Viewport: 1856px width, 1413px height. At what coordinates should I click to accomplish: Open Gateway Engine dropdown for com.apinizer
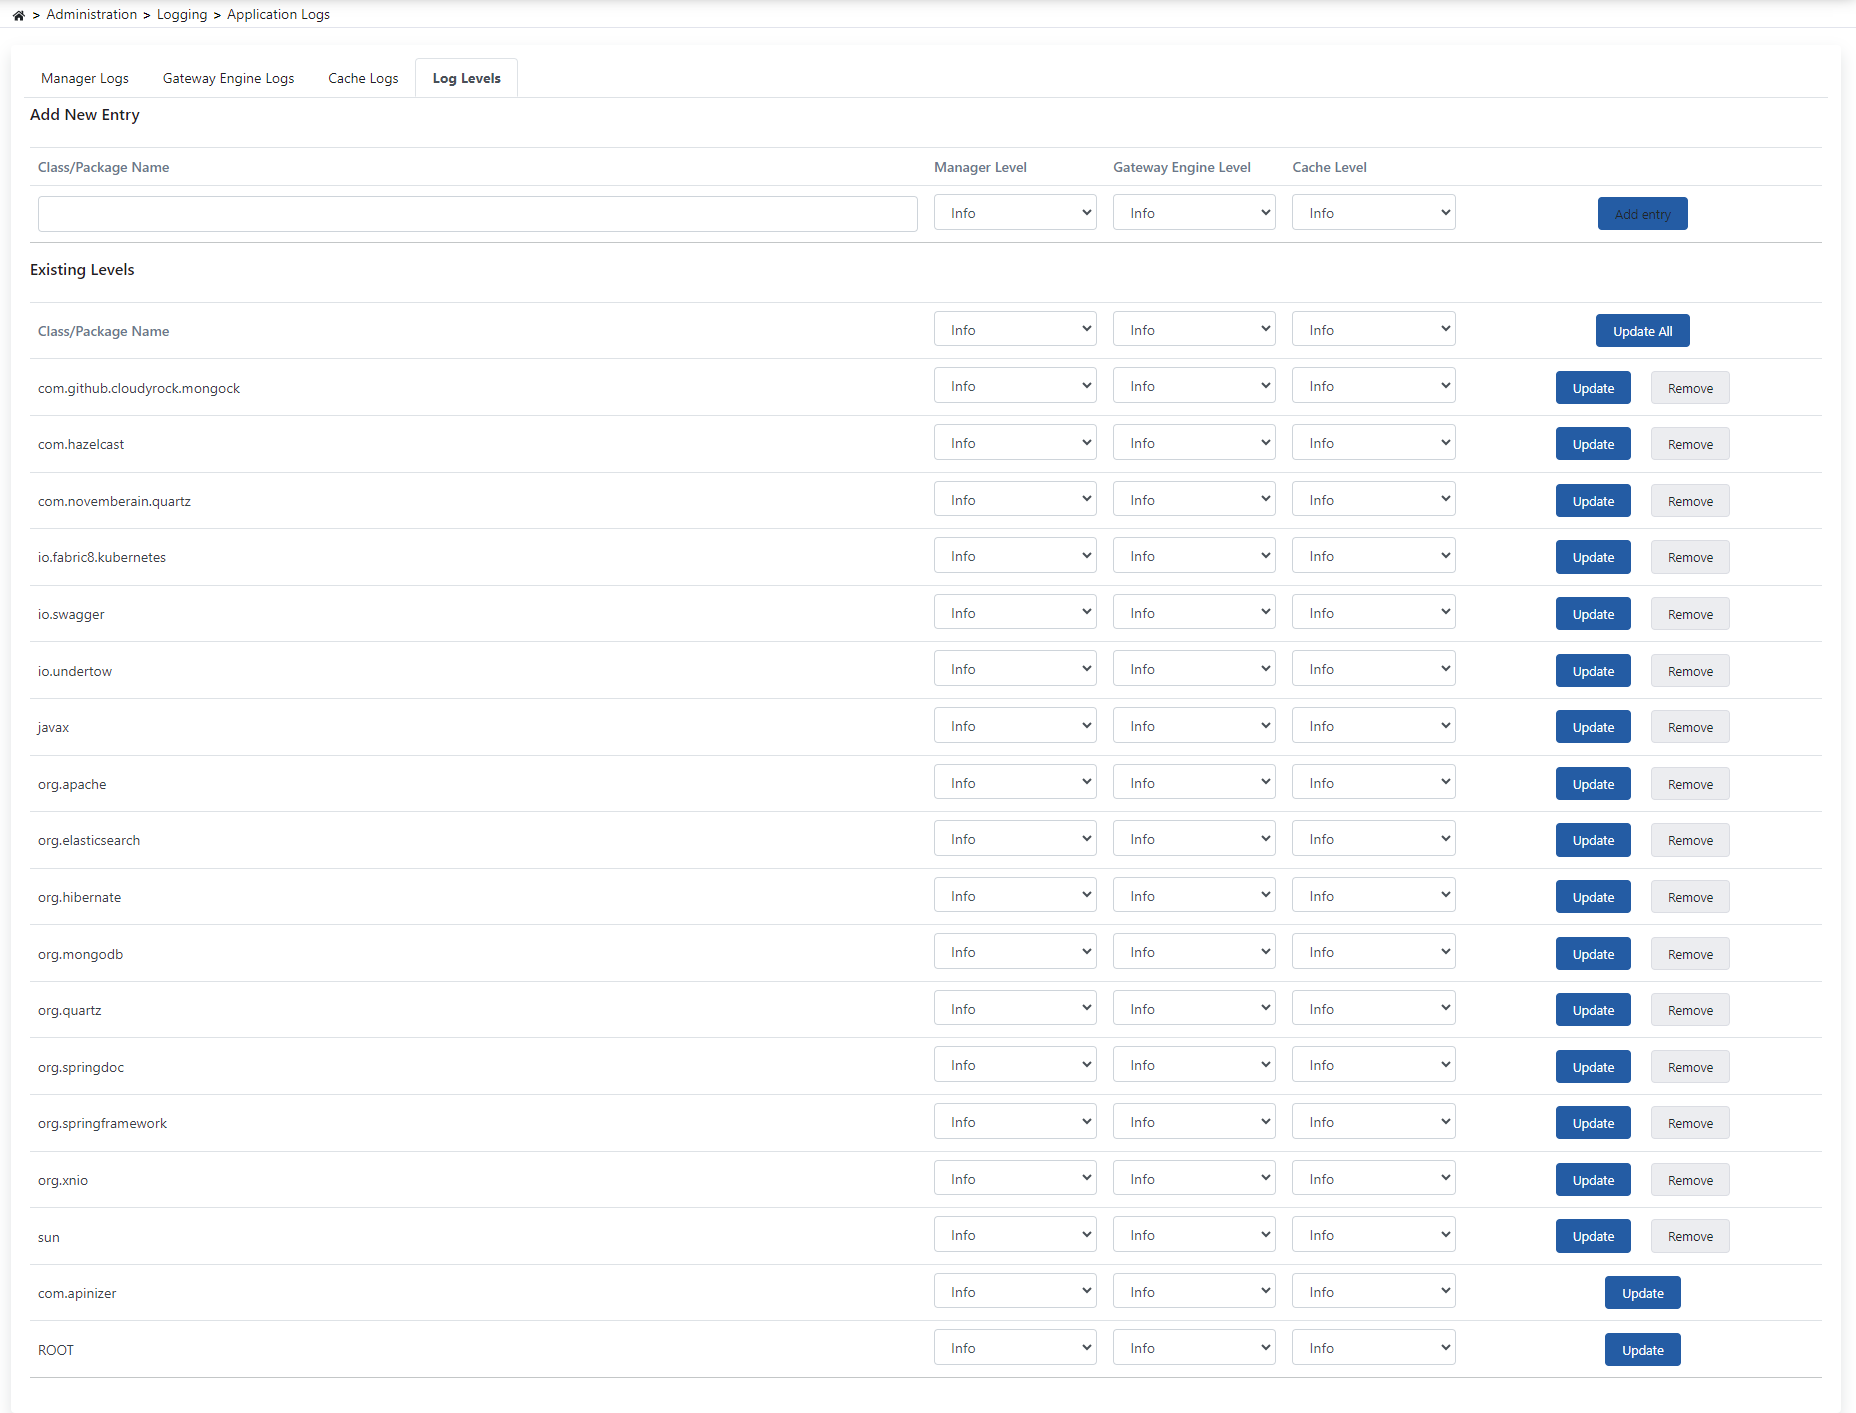1194,1292
